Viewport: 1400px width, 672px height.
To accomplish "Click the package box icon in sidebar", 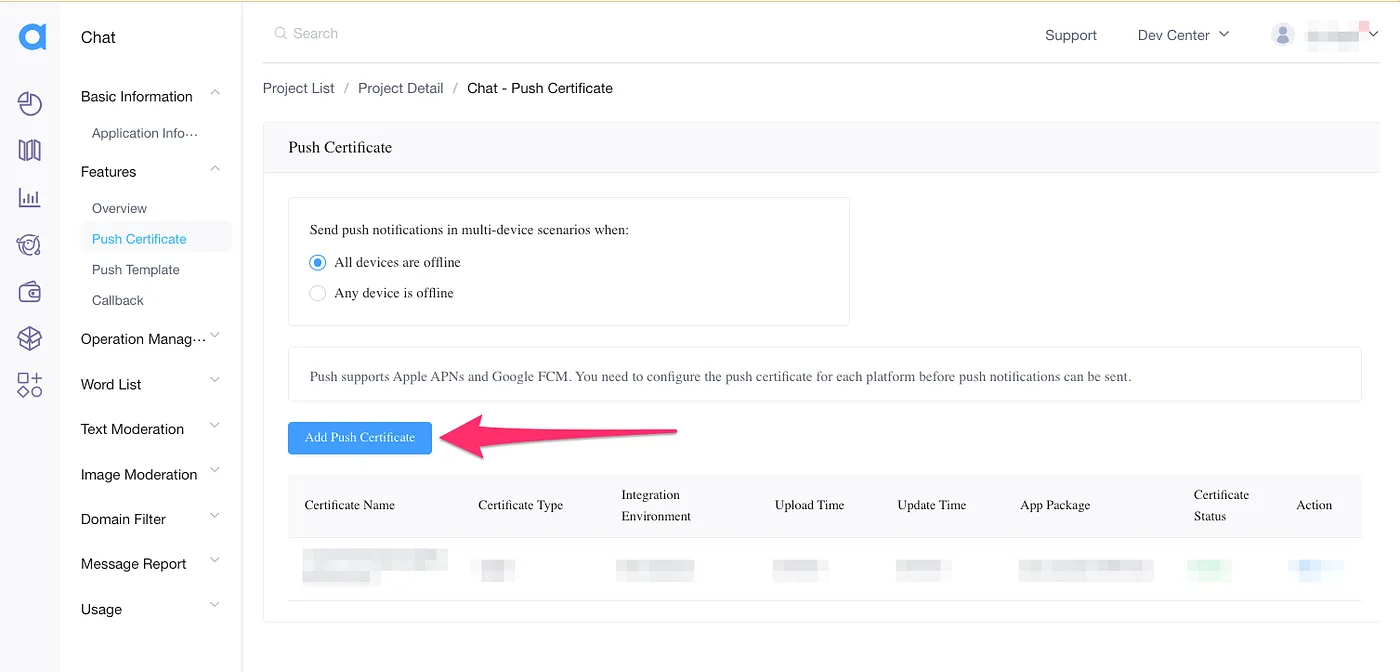I will tap(30, 339).
